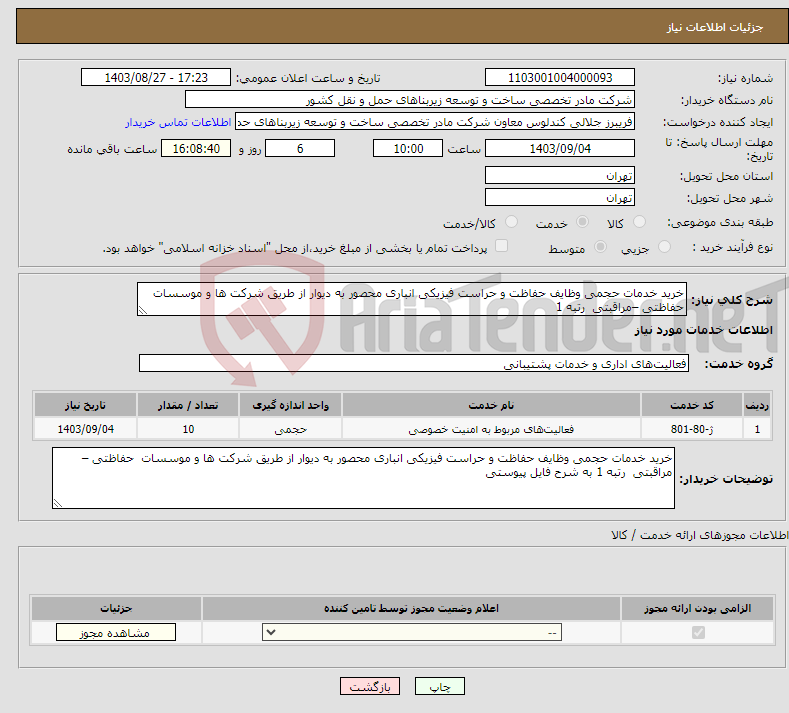Click the remaining time field 16:08:40

(x=196, y=148)
